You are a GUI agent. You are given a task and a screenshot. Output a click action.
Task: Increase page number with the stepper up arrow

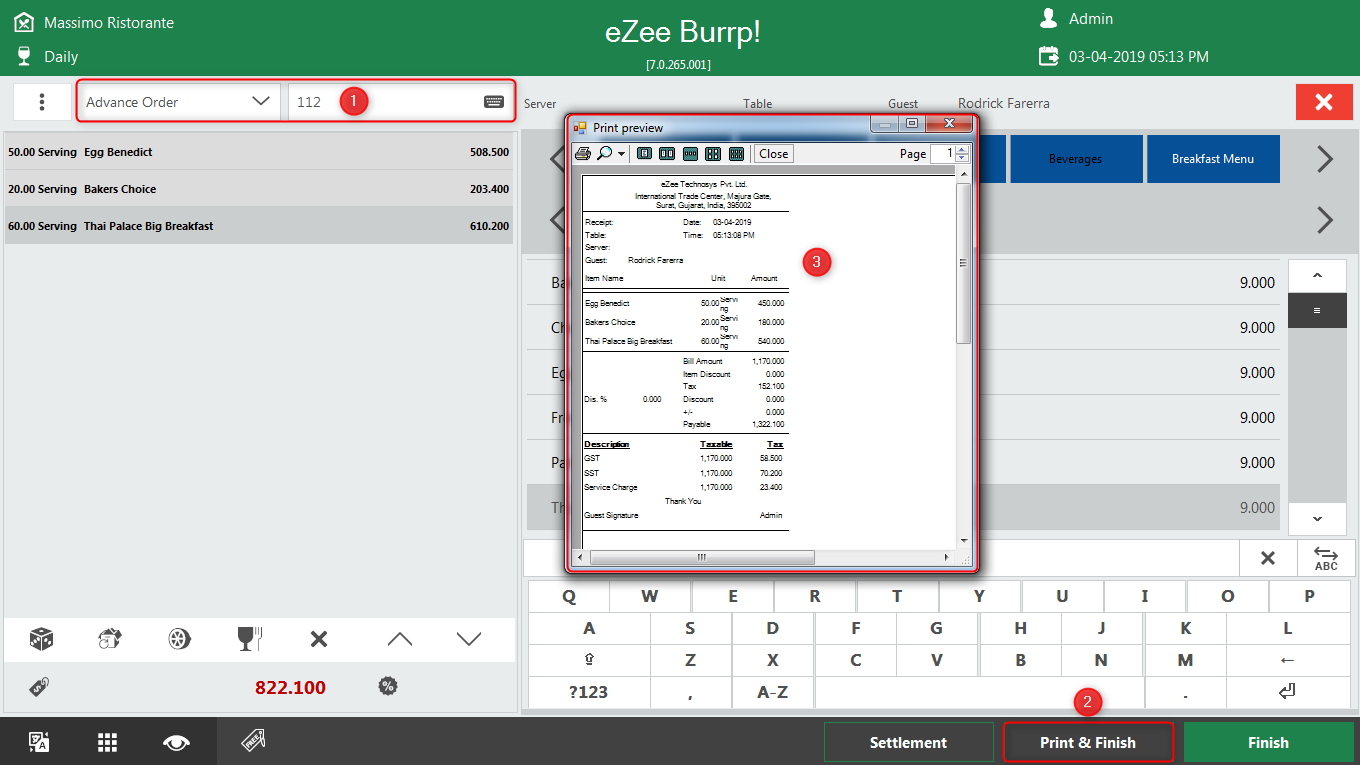pyautogui.click(x=963, y=150)
